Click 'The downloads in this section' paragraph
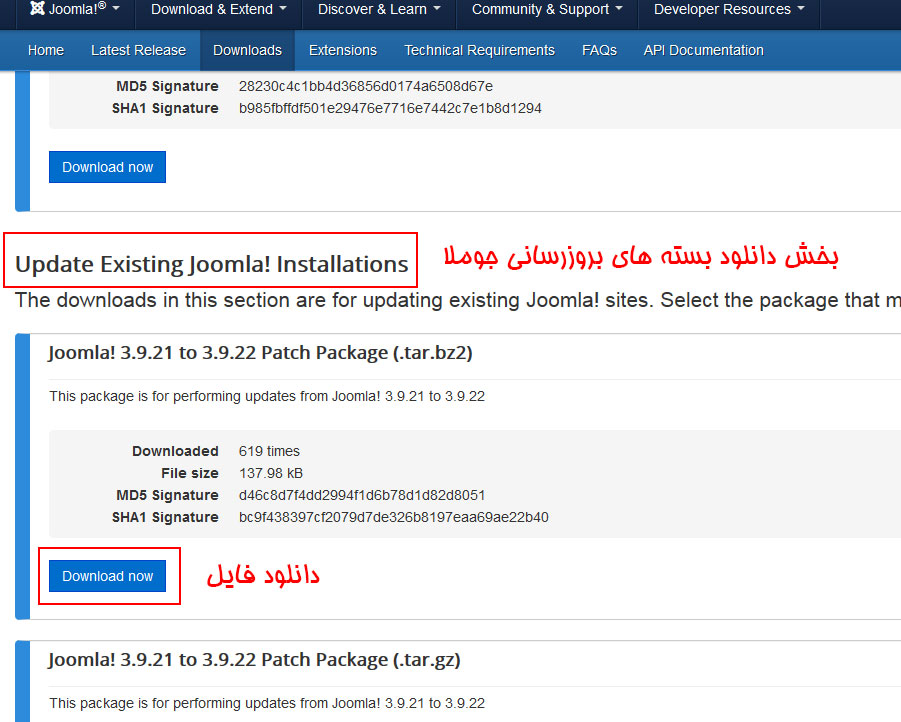 458,300
